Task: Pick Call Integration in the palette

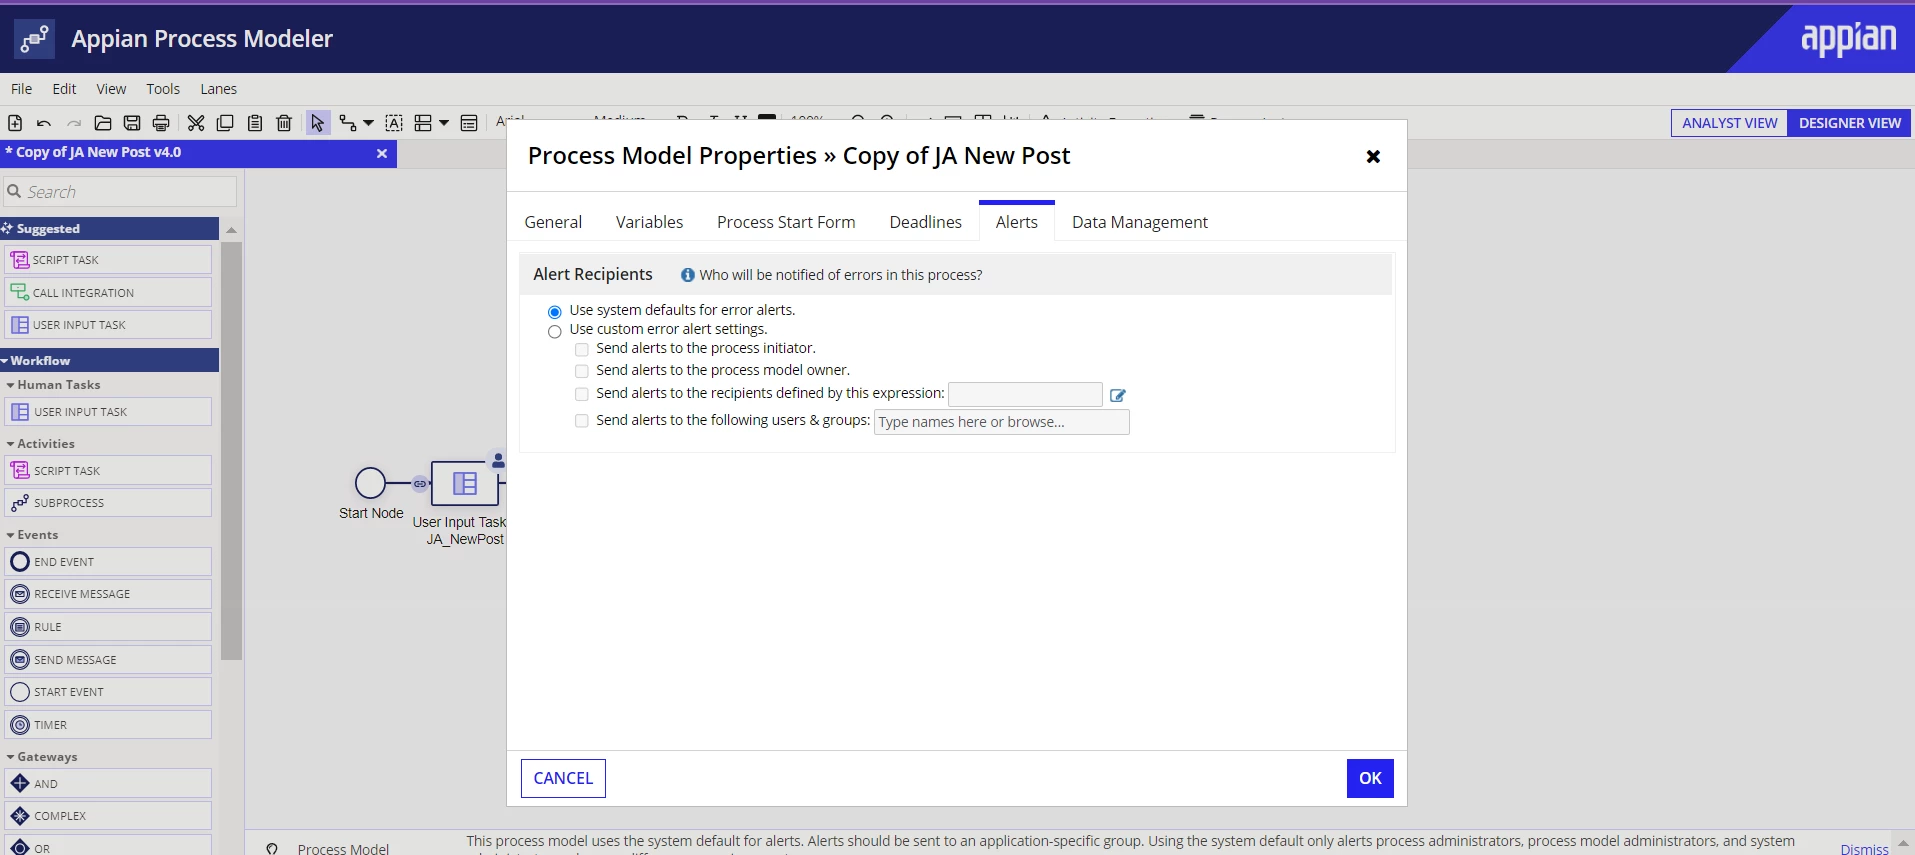Action: click(x=108, y=293)
